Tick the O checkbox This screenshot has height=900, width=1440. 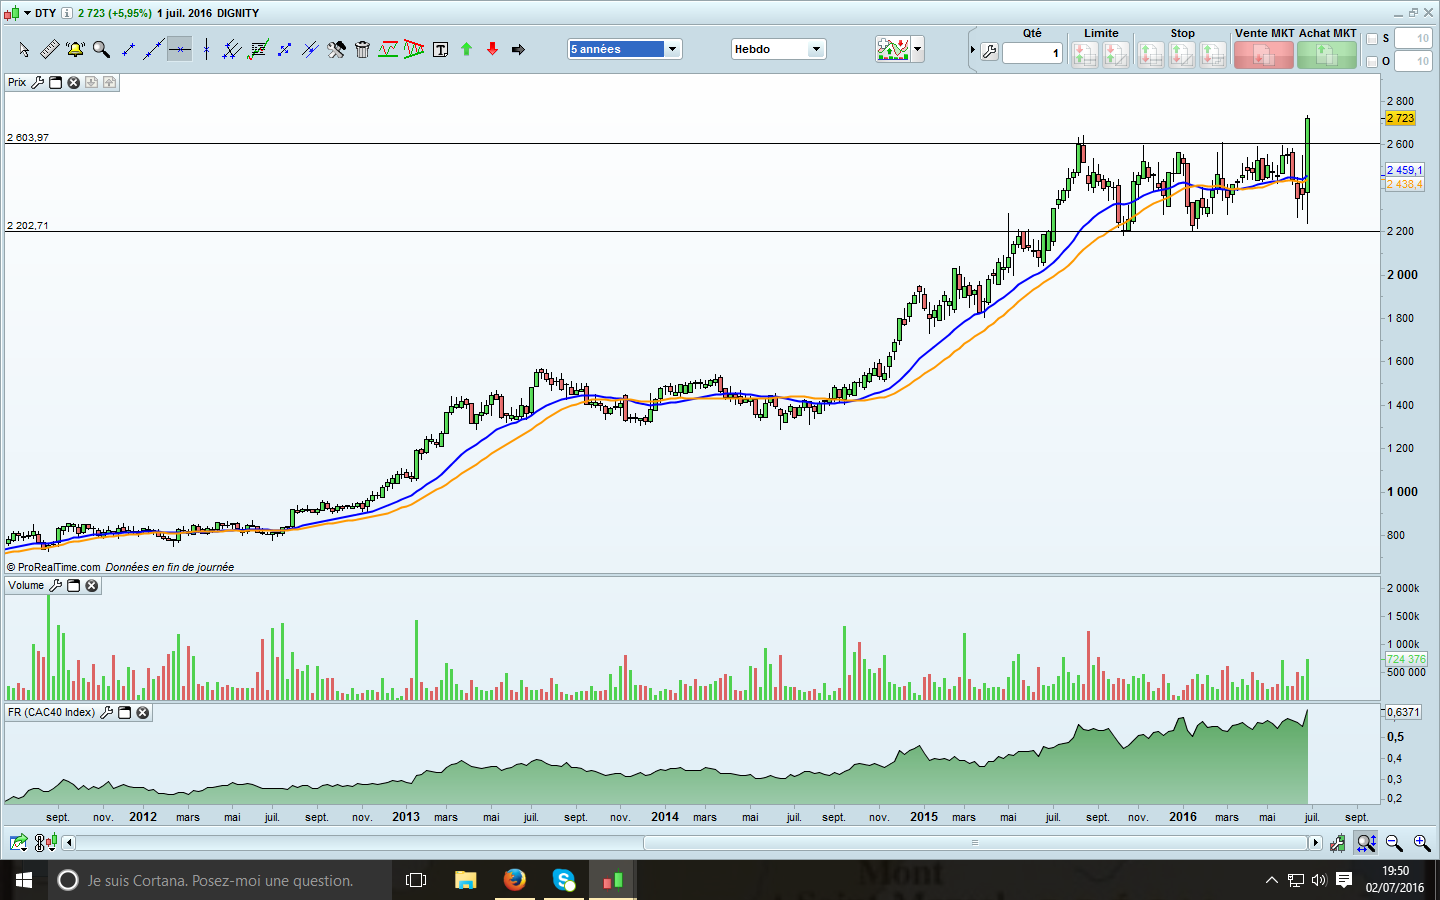pyautogui.click(x=1372, y=62)
